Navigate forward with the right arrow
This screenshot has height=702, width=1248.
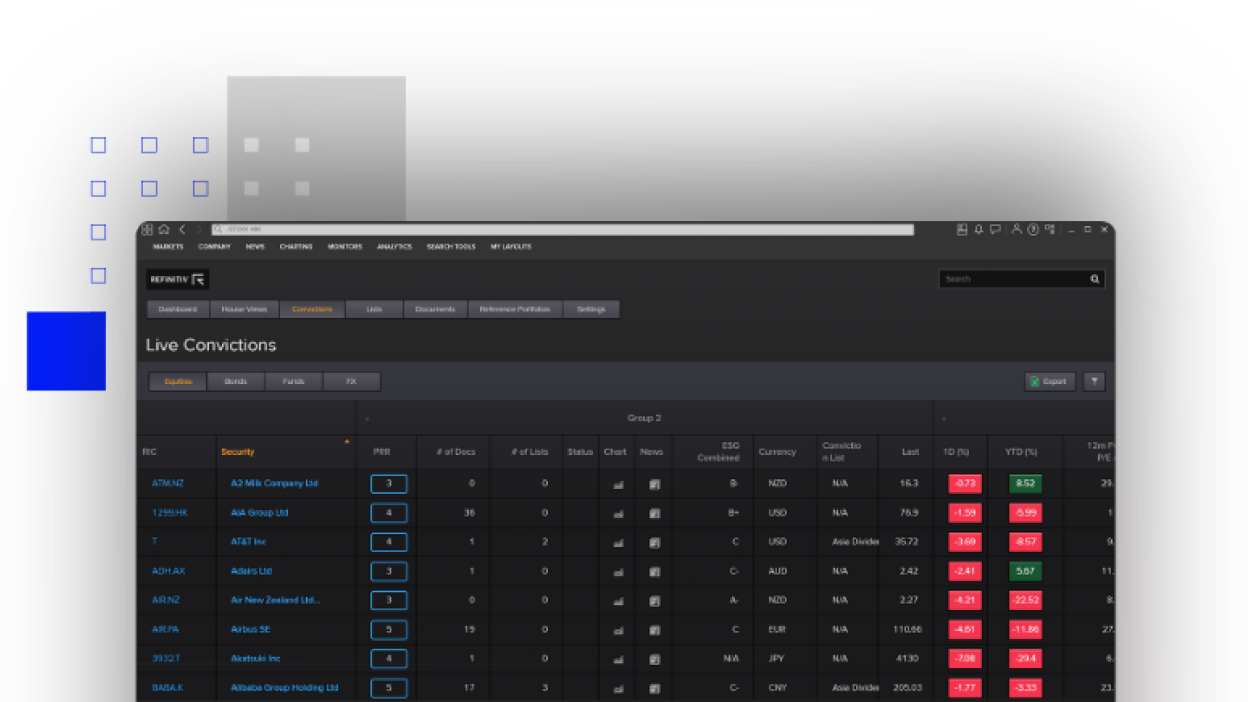tap(198, 229)
